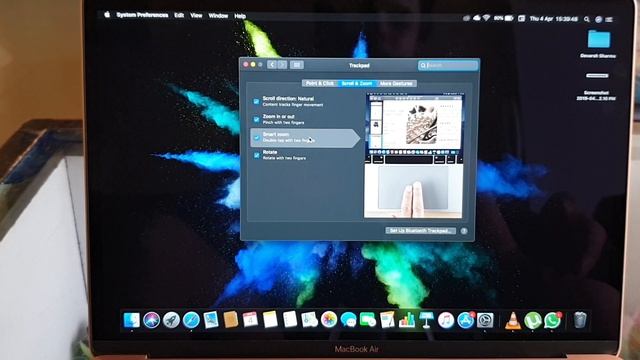Click Siri icon in the menu bar
The width and height of the screenshot is (640, 360).
point(598,19)
